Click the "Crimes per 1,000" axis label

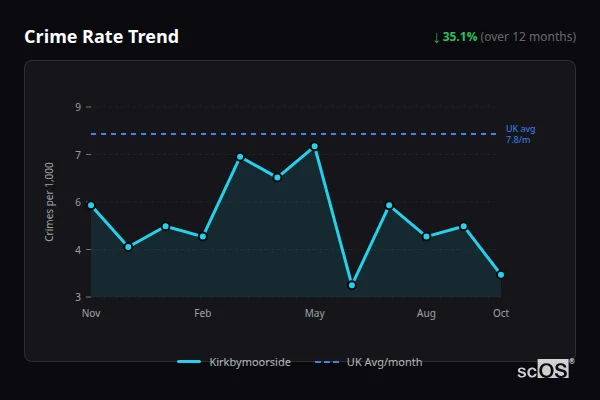49,202
